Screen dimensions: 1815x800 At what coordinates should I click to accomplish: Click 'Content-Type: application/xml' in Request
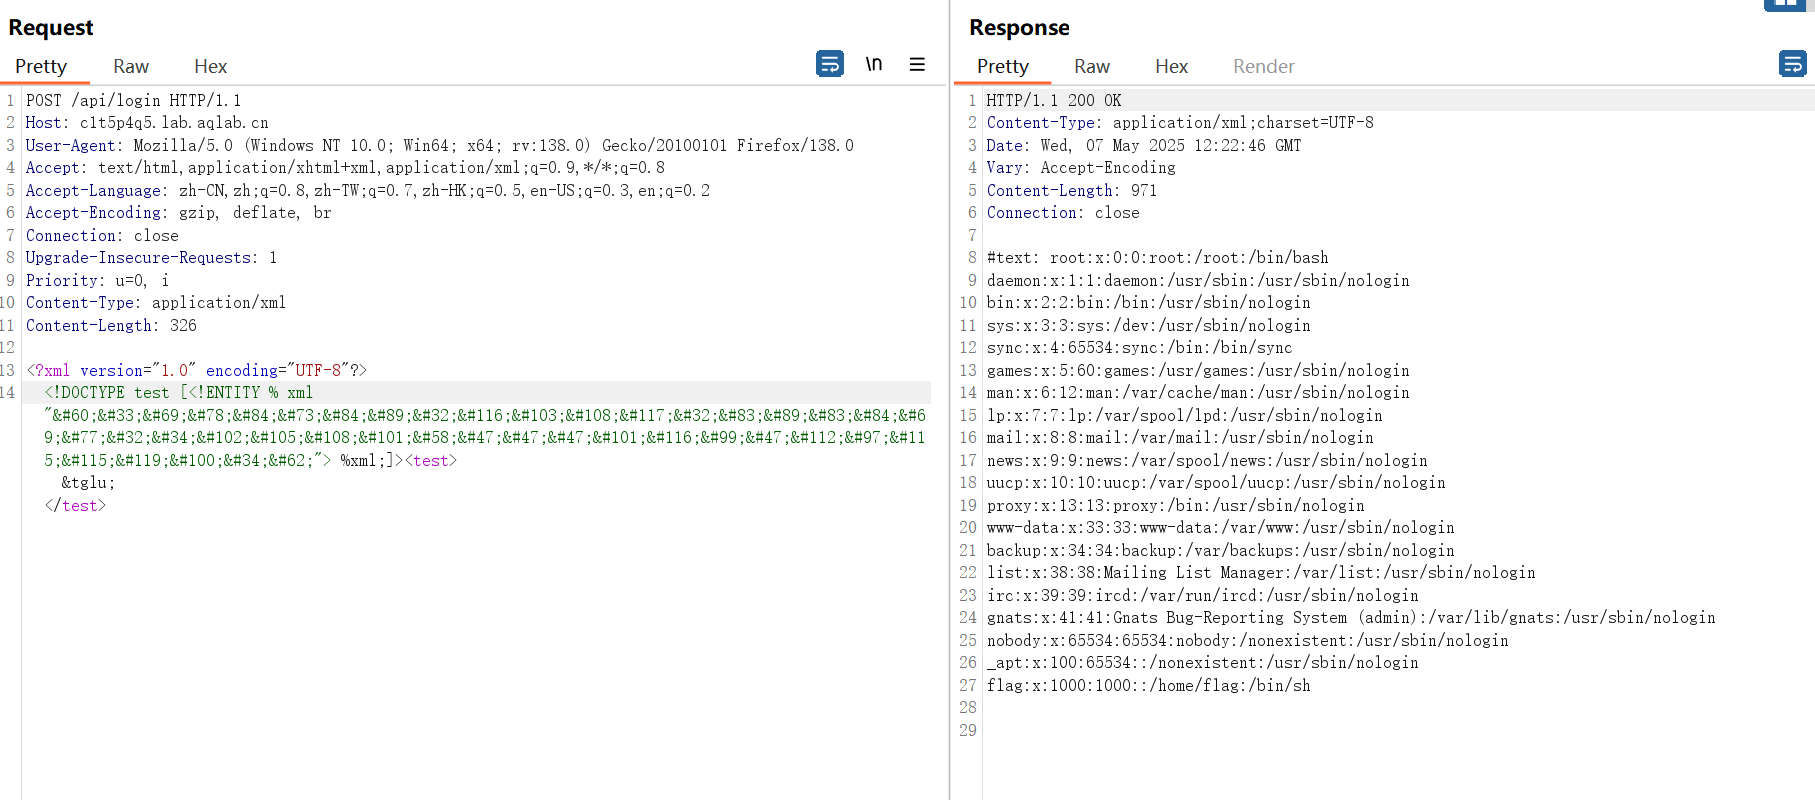click(x=156, y=303)
